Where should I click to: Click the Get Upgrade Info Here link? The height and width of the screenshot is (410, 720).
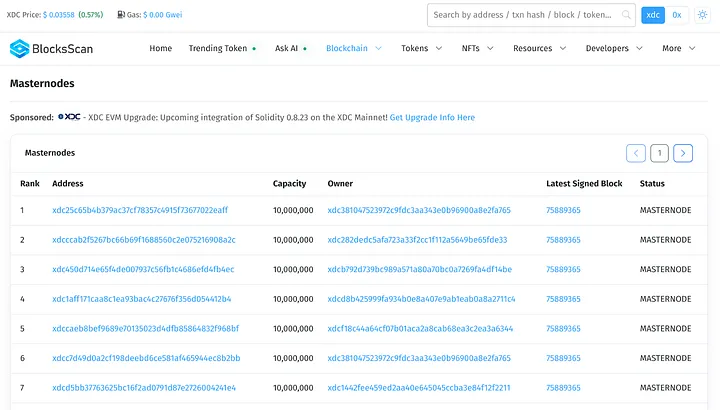432,117
